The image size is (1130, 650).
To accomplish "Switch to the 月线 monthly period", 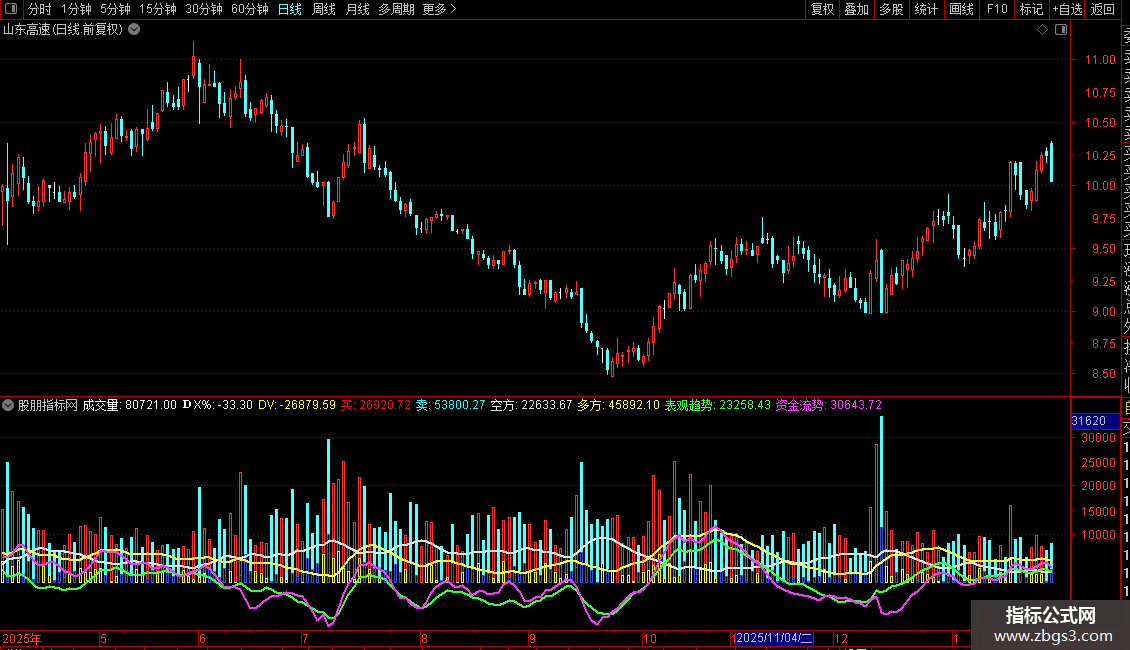I will pyautogui.click(x=357, y=9).
